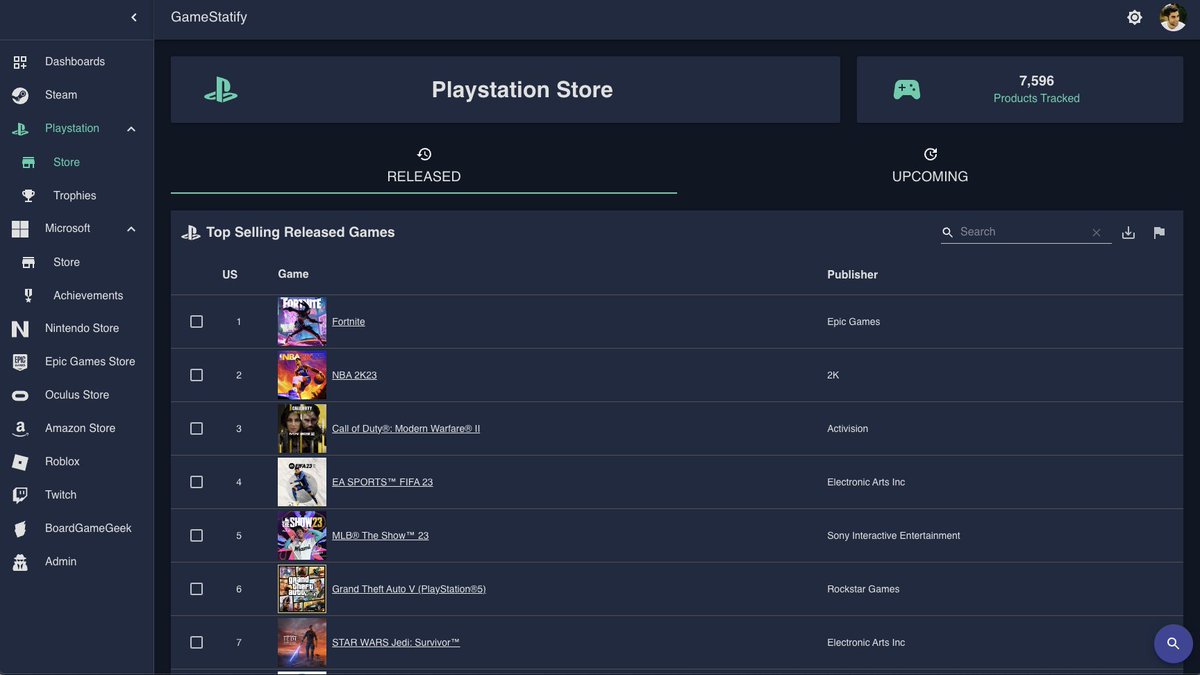The width and height of the screenshot is (1200, 675).
Task: Go to Amazon Store in sidebar
Action: click(80, 428)
